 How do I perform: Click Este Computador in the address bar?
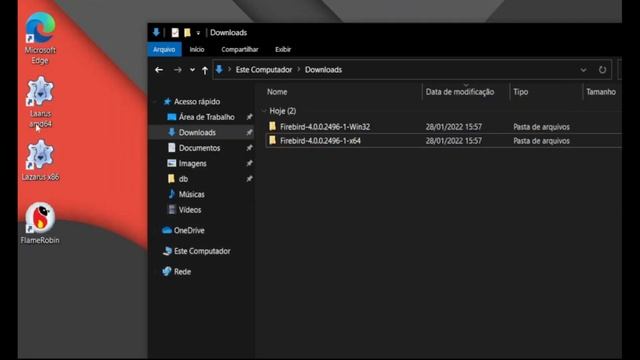click(x=264, y=70)
